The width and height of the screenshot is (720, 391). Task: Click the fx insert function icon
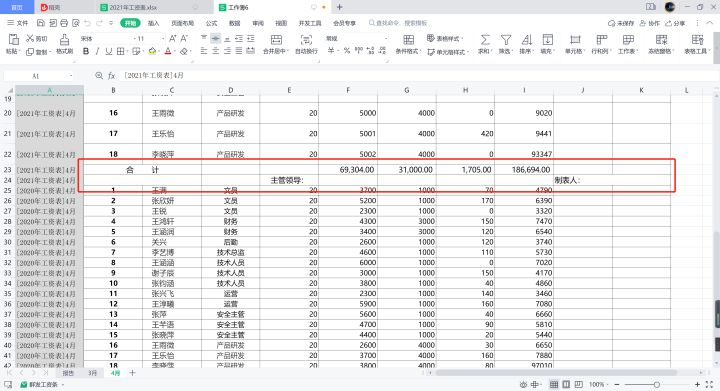[112, 75]
